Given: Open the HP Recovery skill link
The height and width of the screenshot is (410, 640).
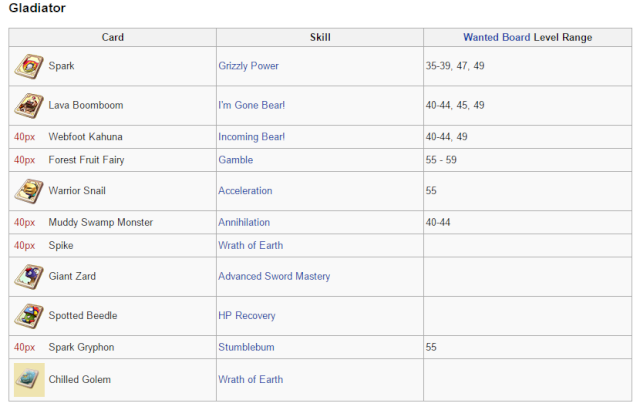Looking at the screenshot, I should (247, 316).
